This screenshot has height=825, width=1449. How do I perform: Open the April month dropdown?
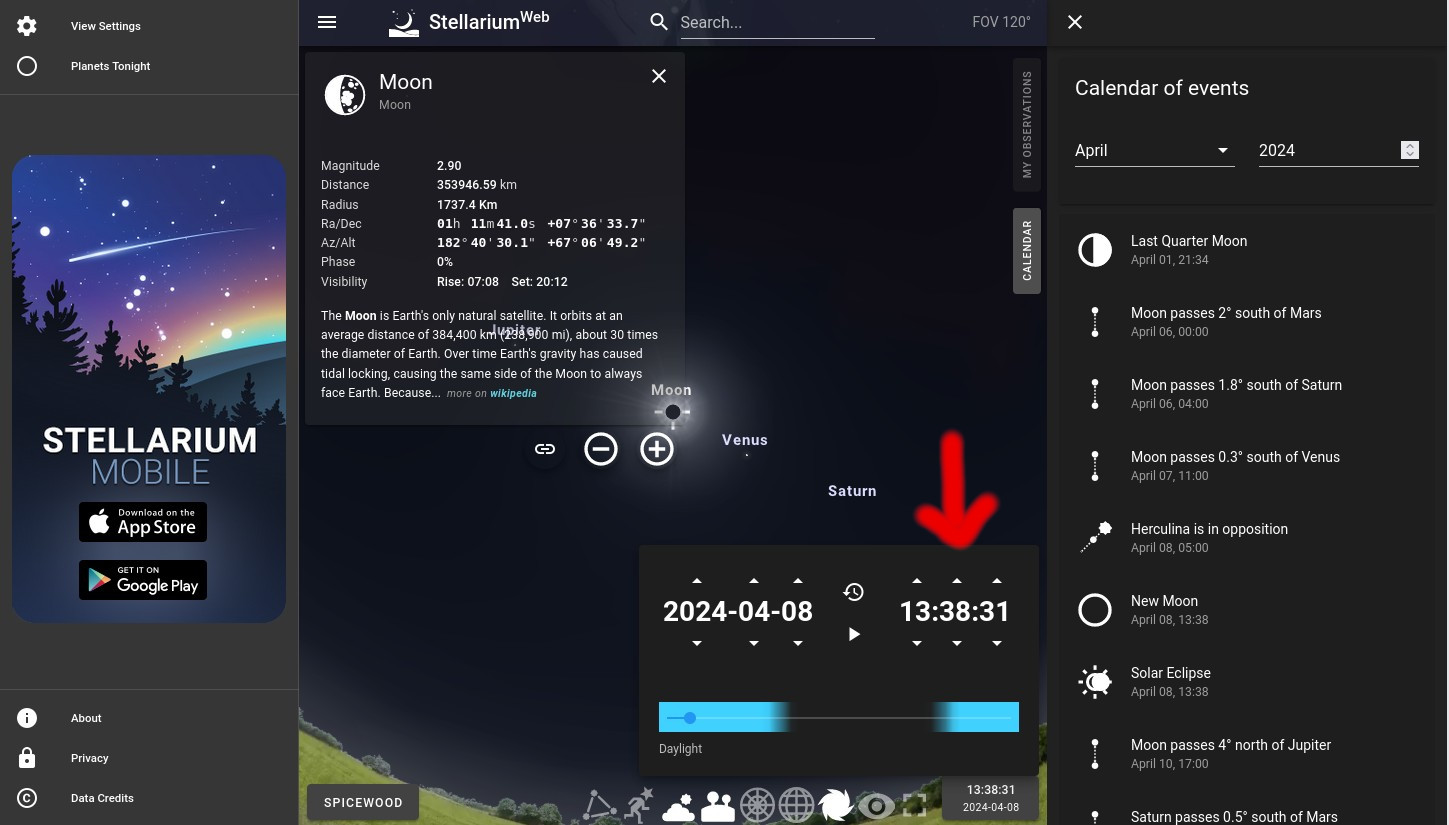1153,150
